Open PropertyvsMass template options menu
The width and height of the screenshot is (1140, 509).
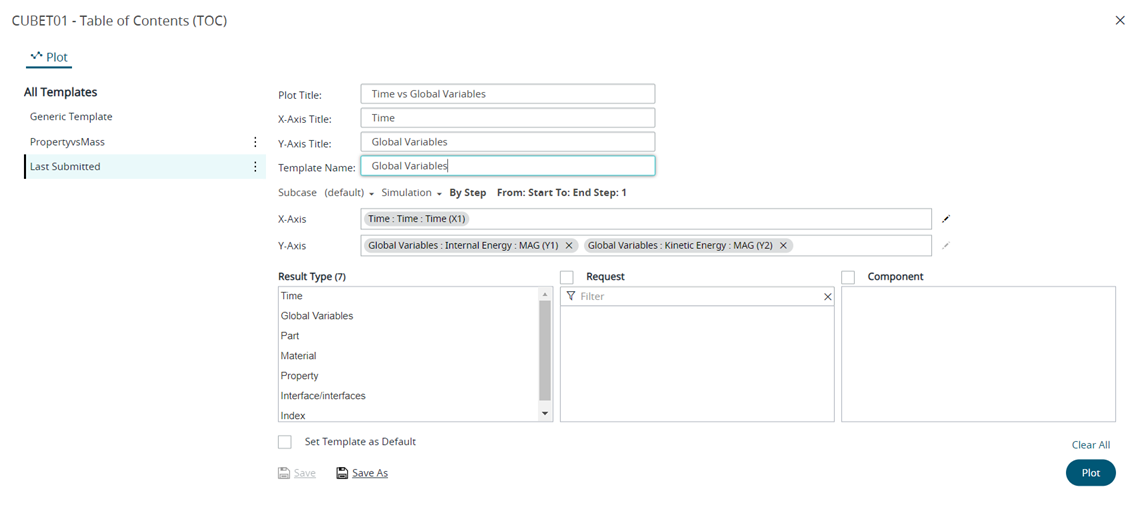(255, 142)
